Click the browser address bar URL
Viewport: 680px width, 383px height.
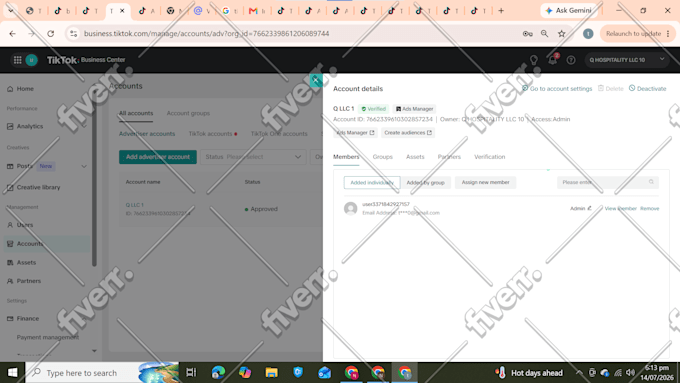click(206, 33)
